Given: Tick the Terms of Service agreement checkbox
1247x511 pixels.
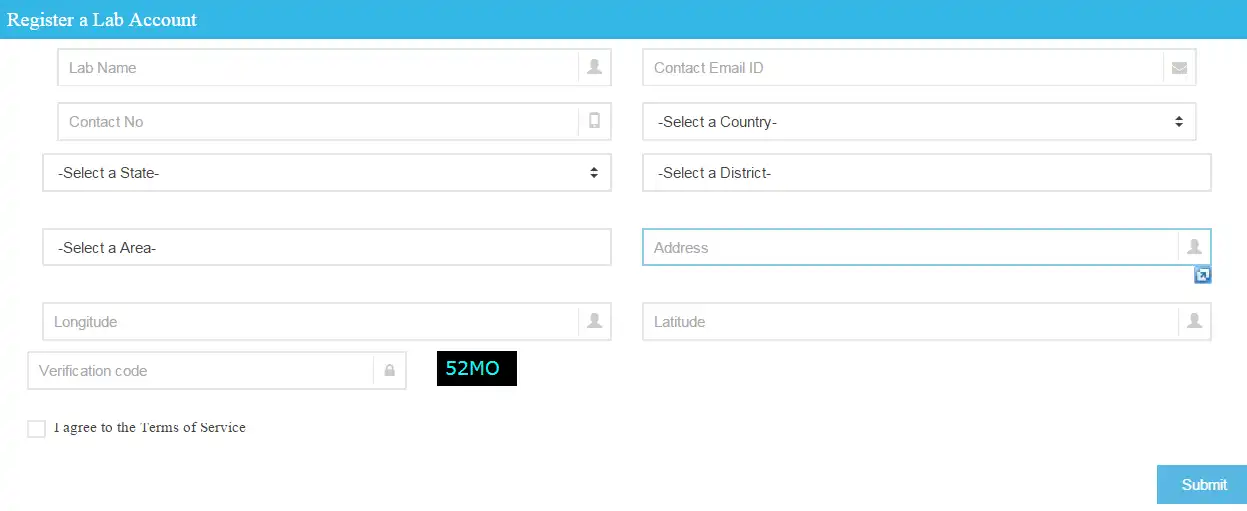Looking at the screenshot, I should (x=37, y=429).
